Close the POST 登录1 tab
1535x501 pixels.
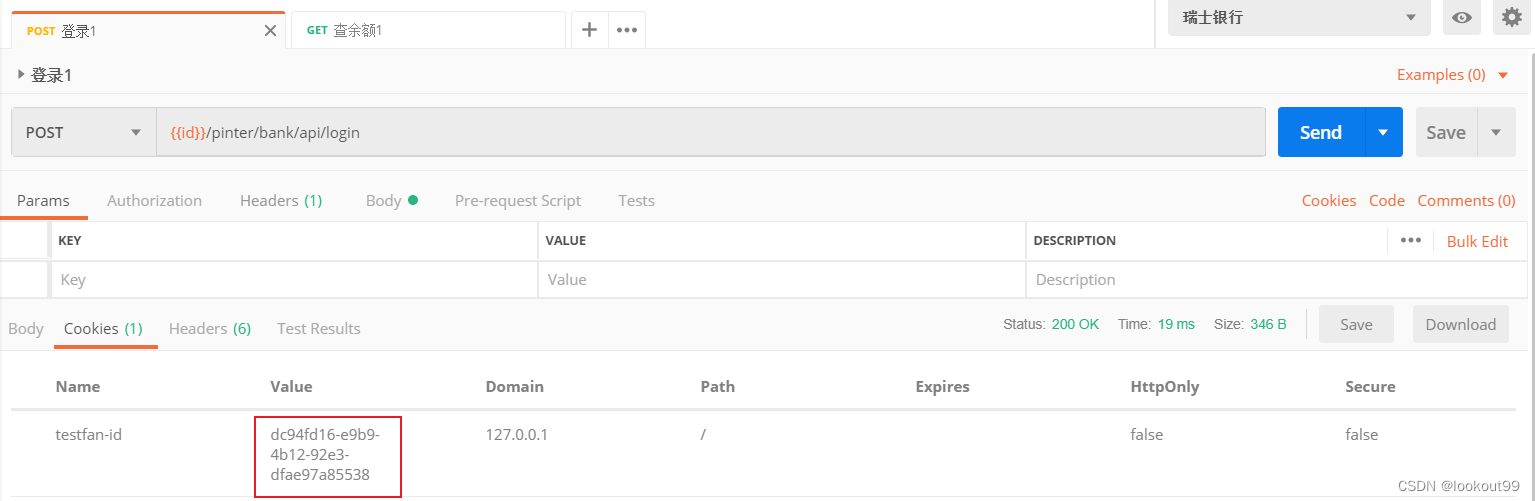coord(270,31)
